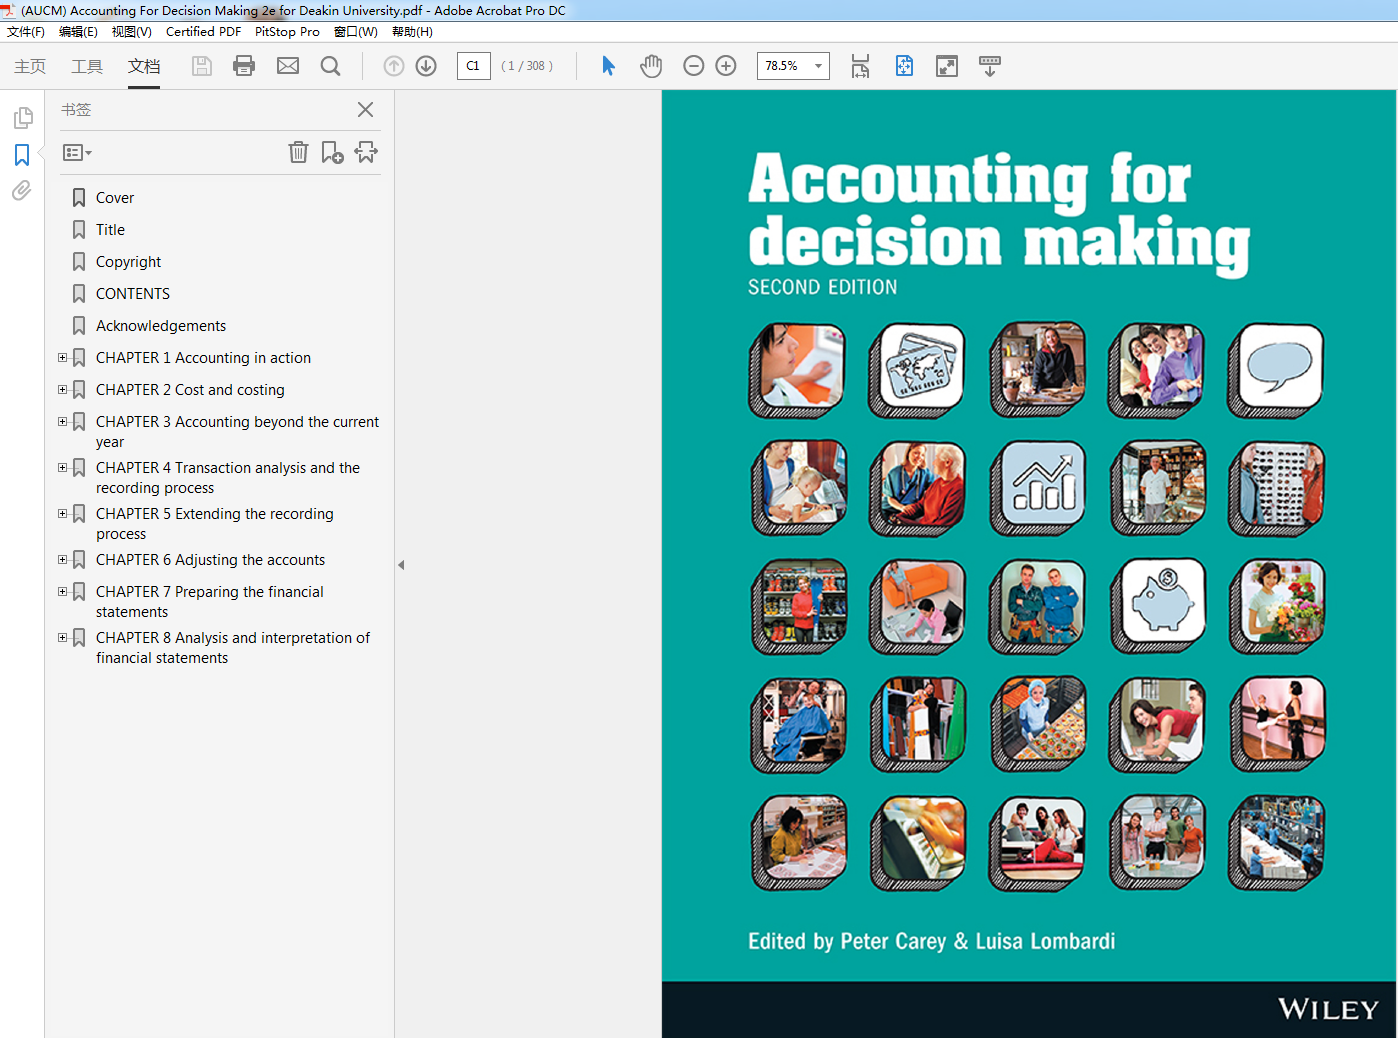The image size is (1398, 1038).
Task: Click the Zoom out minus icon
Action: (694, 66)
